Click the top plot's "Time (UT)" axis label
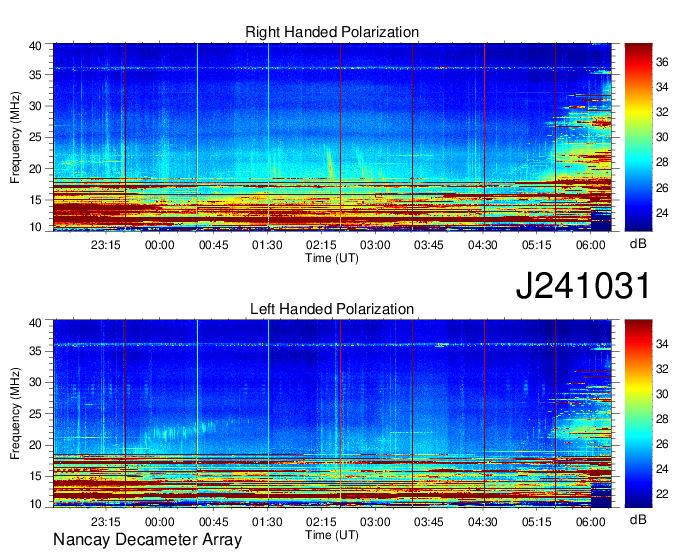The image size is (680, 552). coord(332,258)
